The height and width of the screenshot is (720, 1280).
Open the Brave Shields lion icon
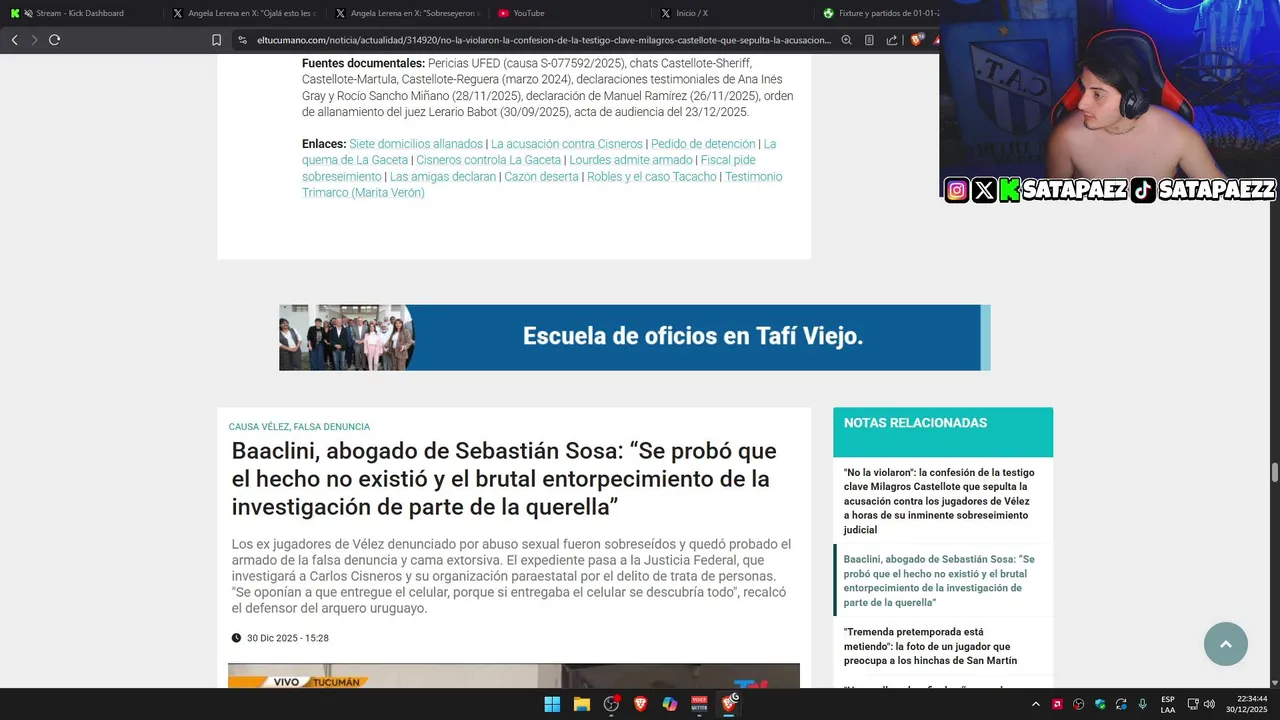[x=917, y=40]
